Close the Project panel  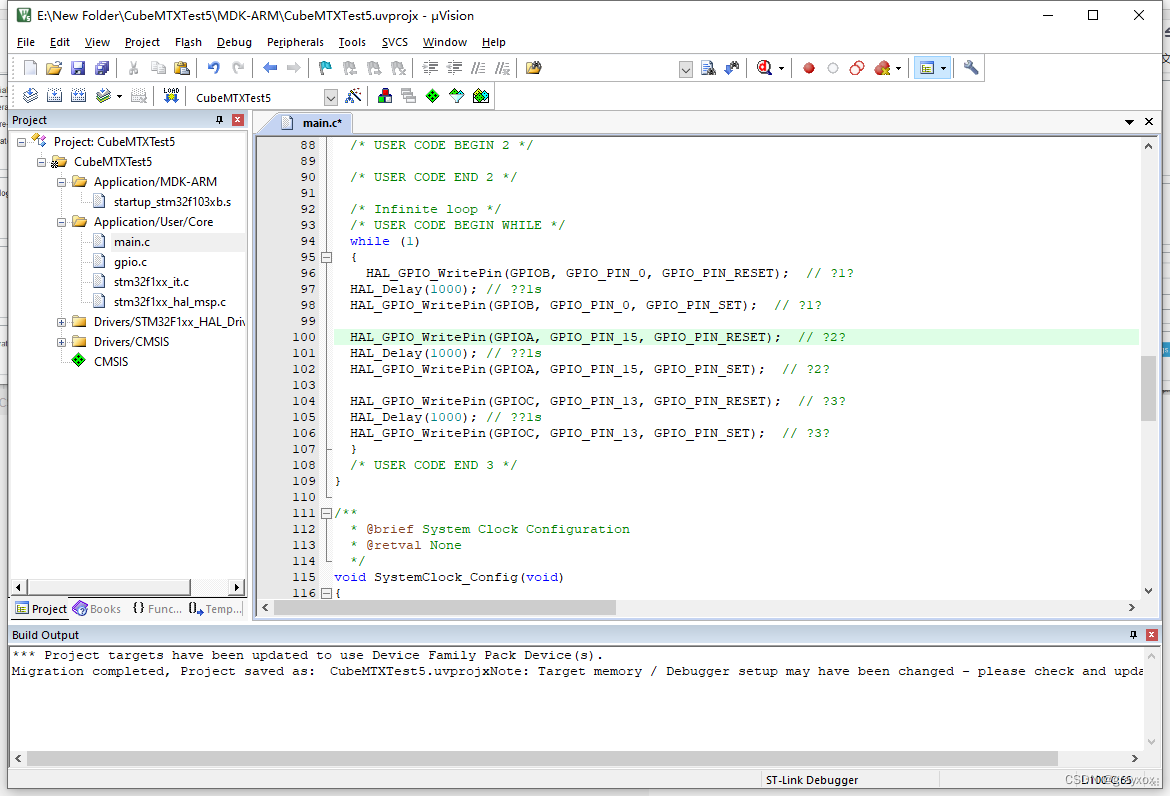pyautogui.click(x=238, y=120)
